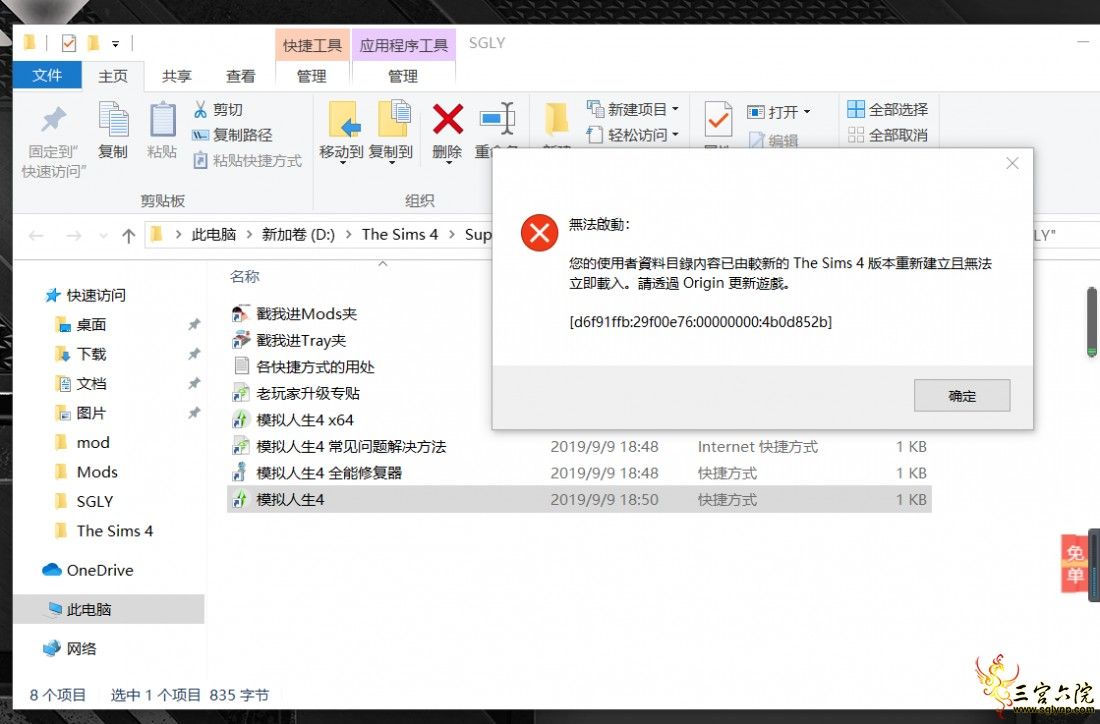The image size is (1100, 724).
Task: Switch to the Home (主页) tab
Action: (113, 76)
